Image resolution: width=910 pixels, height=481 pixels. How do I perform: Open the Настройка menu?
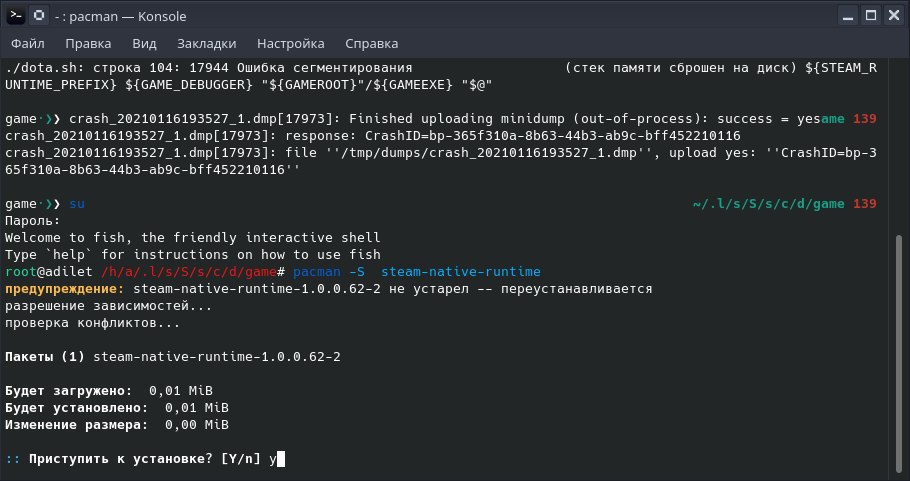click(x=291, y=44)
